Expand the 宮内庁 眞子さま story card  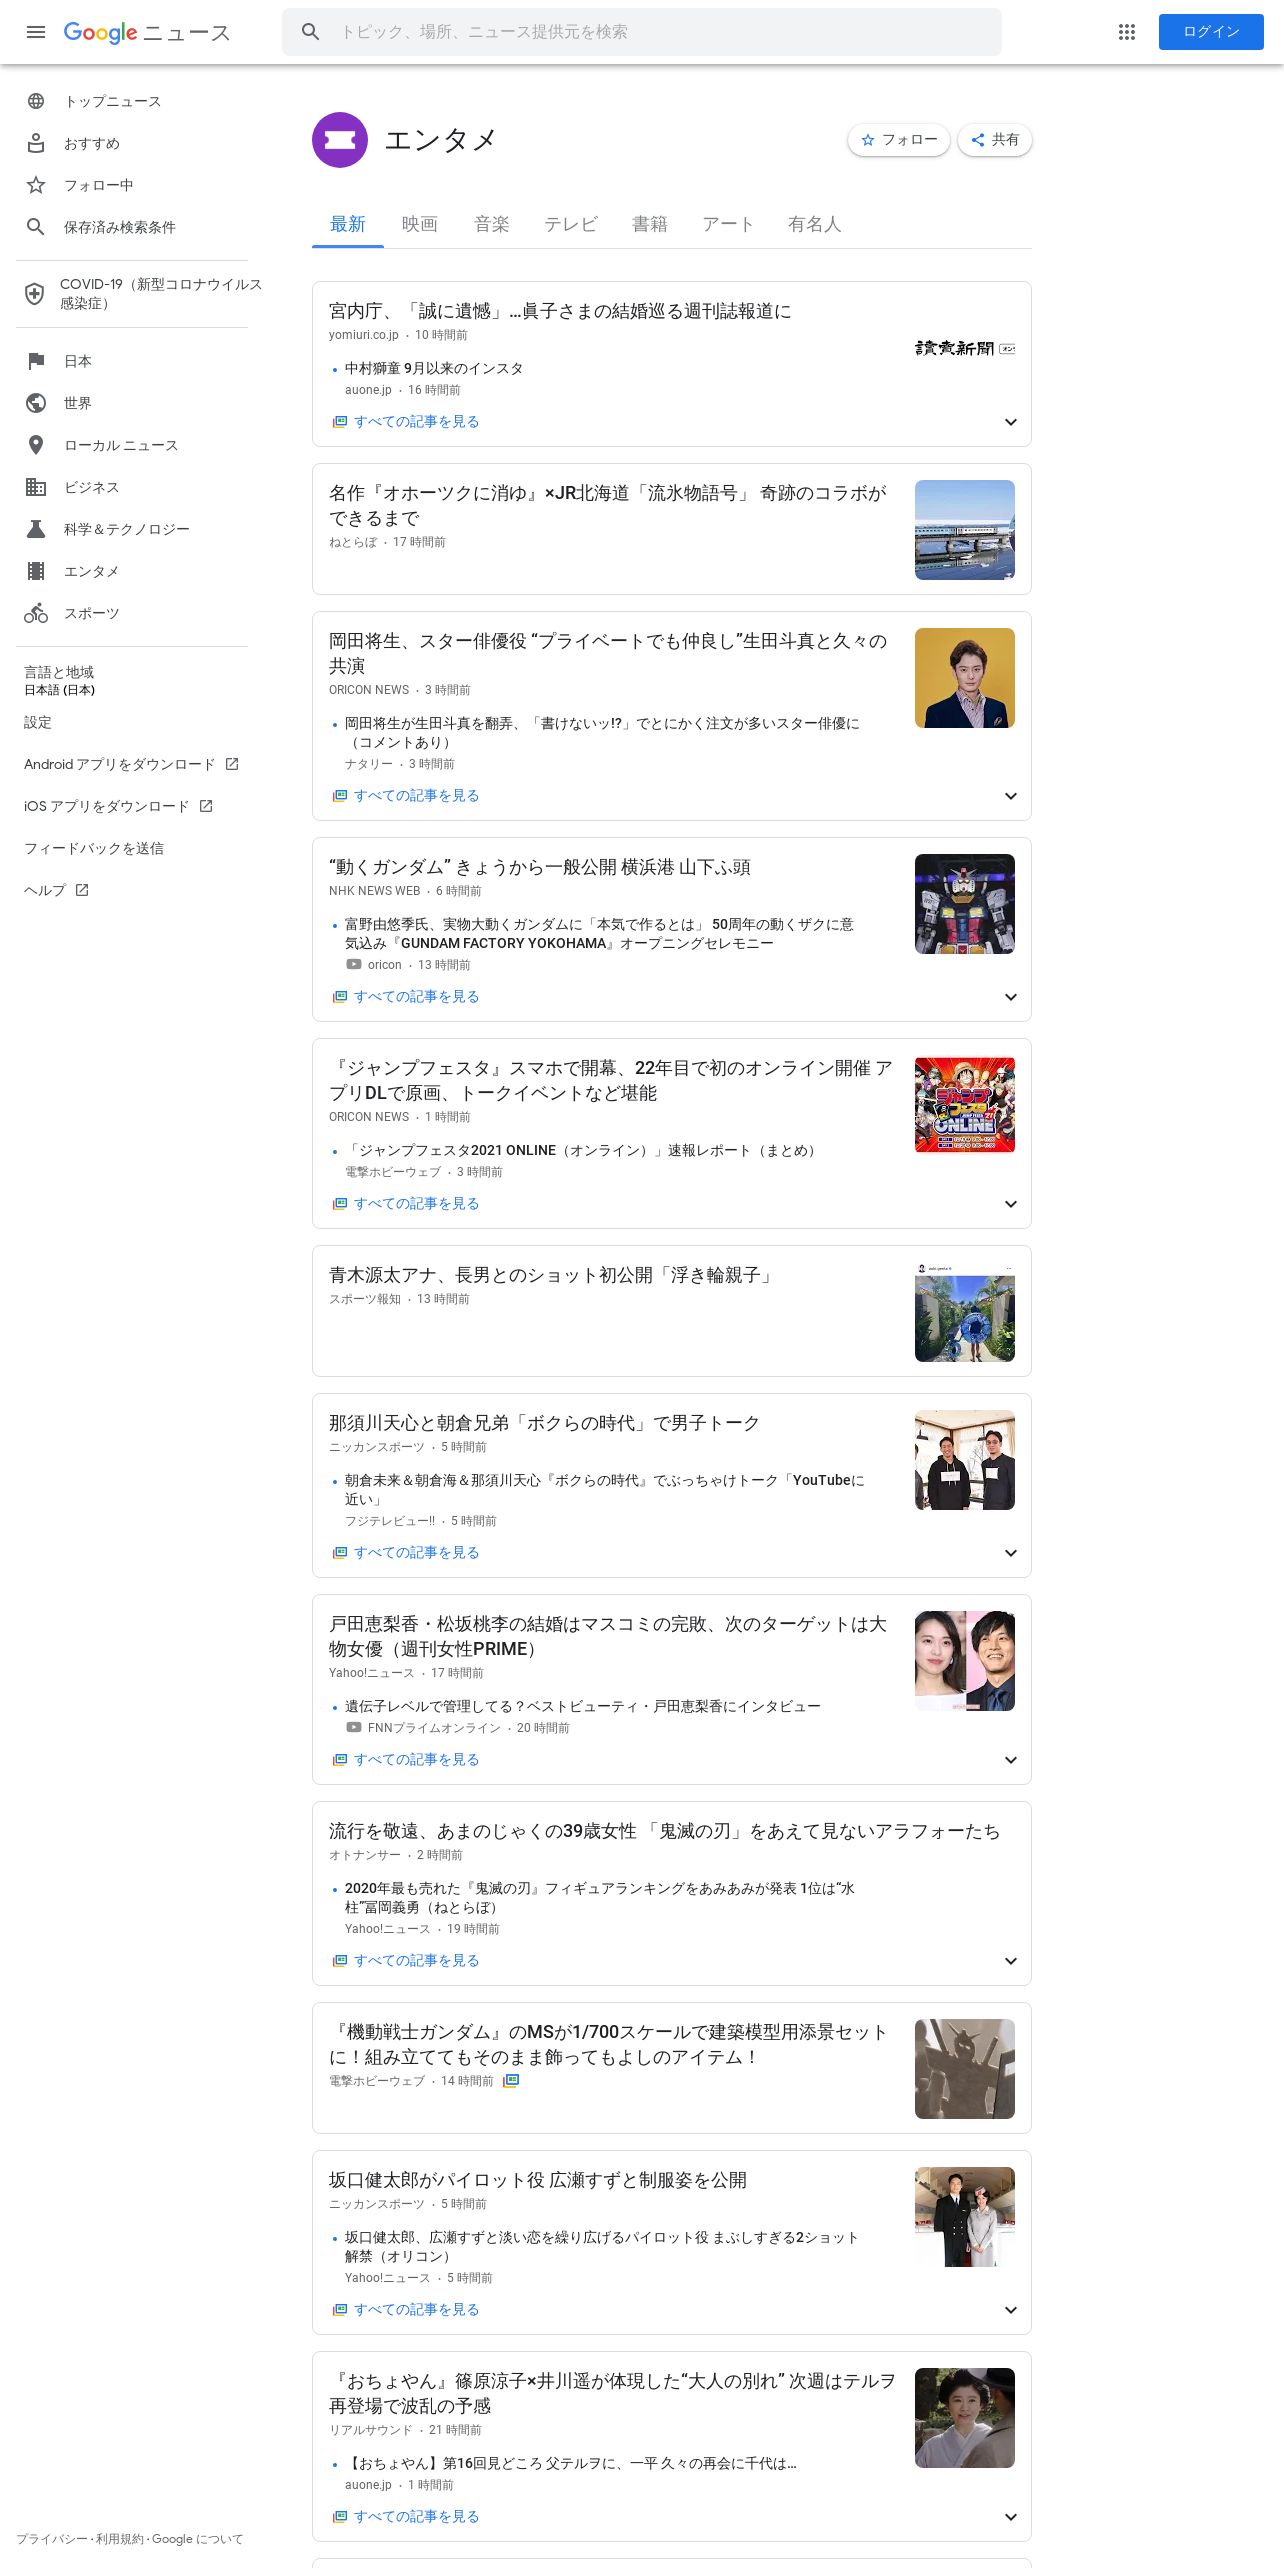point(1011,422)
